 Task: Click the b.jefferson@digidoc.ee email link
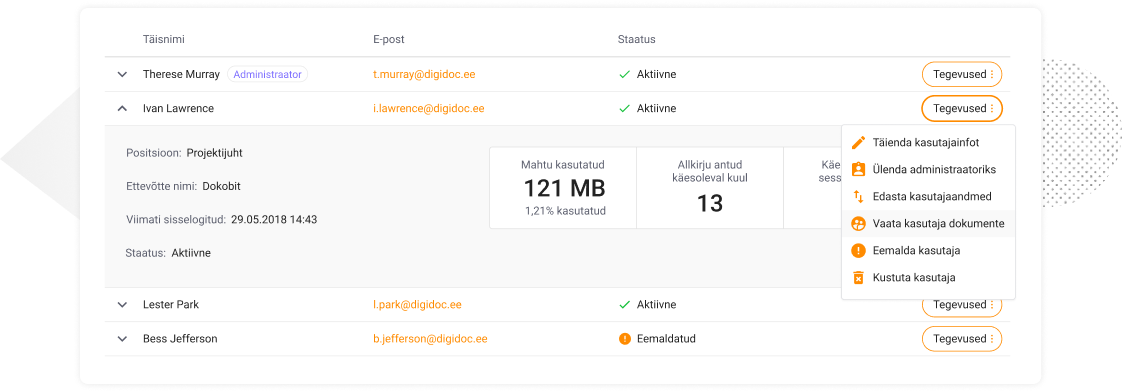point(430,338)
